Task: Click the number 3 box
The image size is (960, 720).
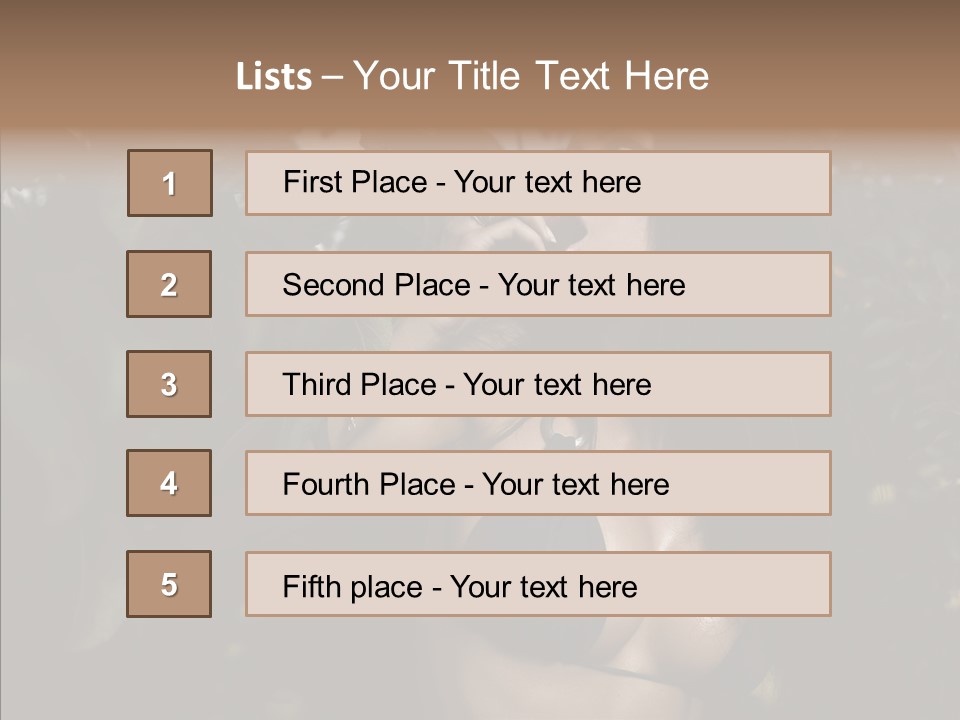Action: coord(169,384)
